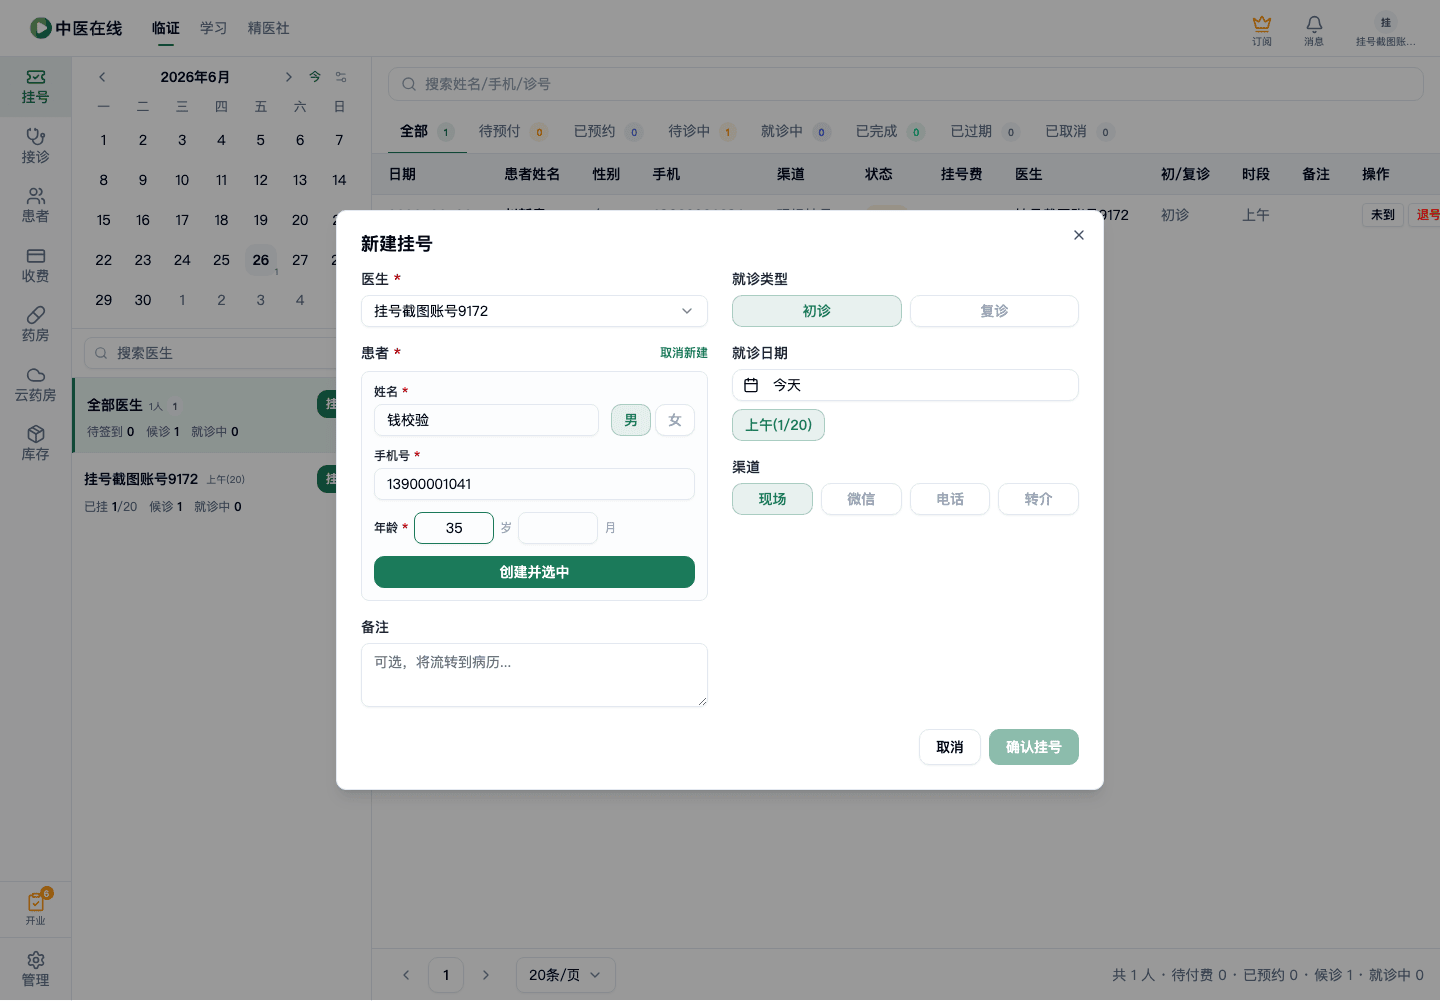The image size is (1440, 1001).
Task: Click the 姓名 field containing 钱校验
Action: [486, 420]
